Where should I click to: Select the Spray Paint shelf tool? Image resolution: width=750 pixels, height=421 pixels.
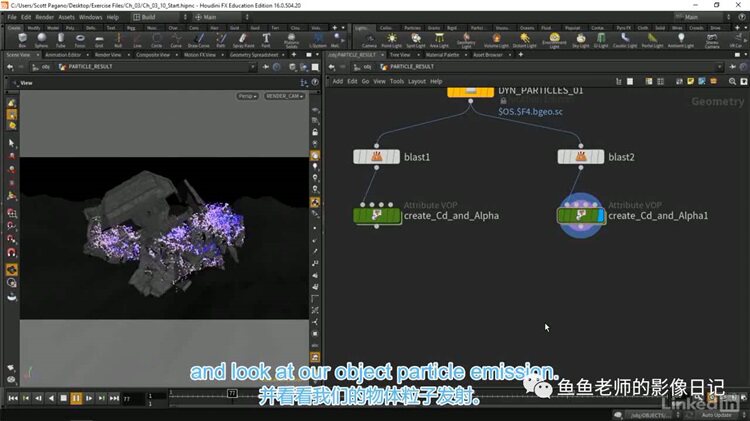(x=243, y=40)
